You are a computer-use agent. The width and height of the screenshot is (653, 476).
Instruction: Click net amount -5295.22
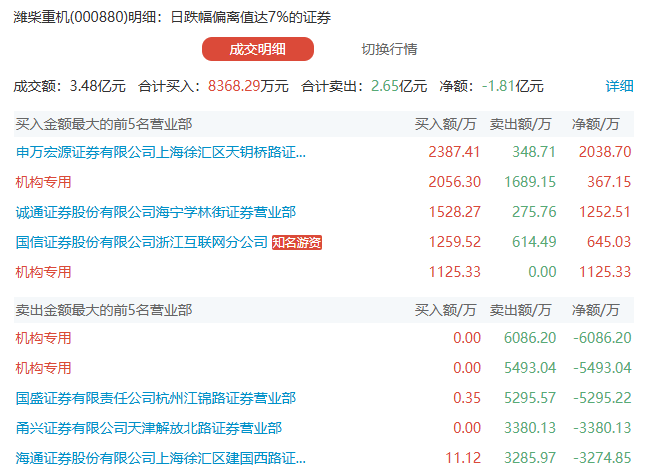click(602, 398)
